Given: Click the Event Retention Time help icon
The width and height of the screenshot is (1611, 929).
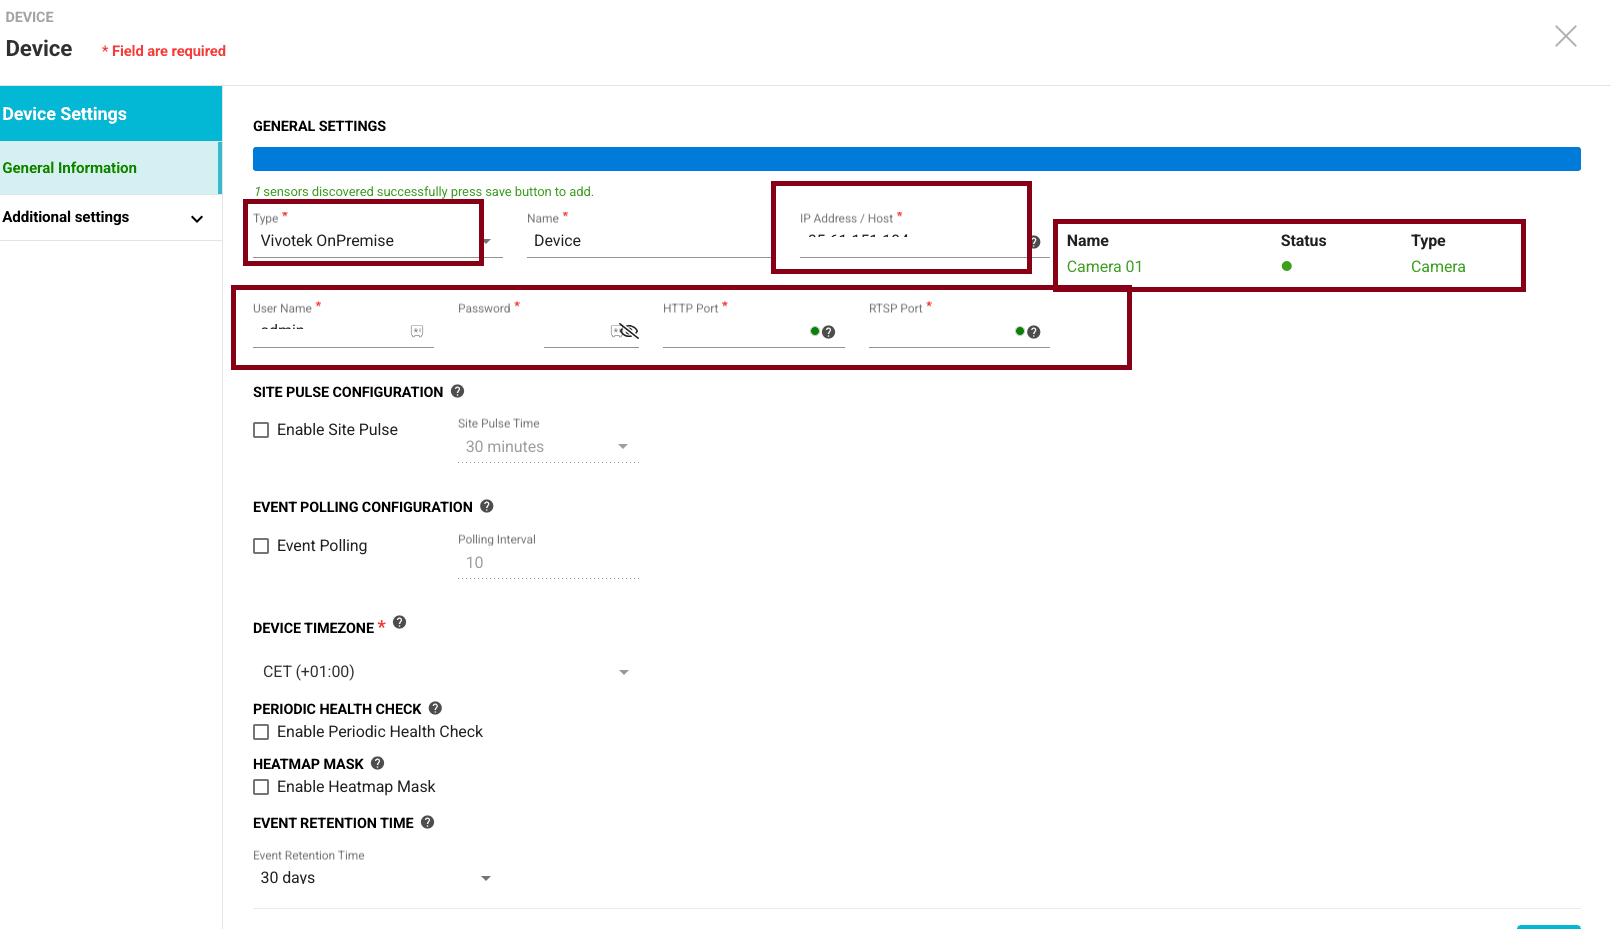Looking at the screenshot, I should pyautogui.click(x=427, y=822).
